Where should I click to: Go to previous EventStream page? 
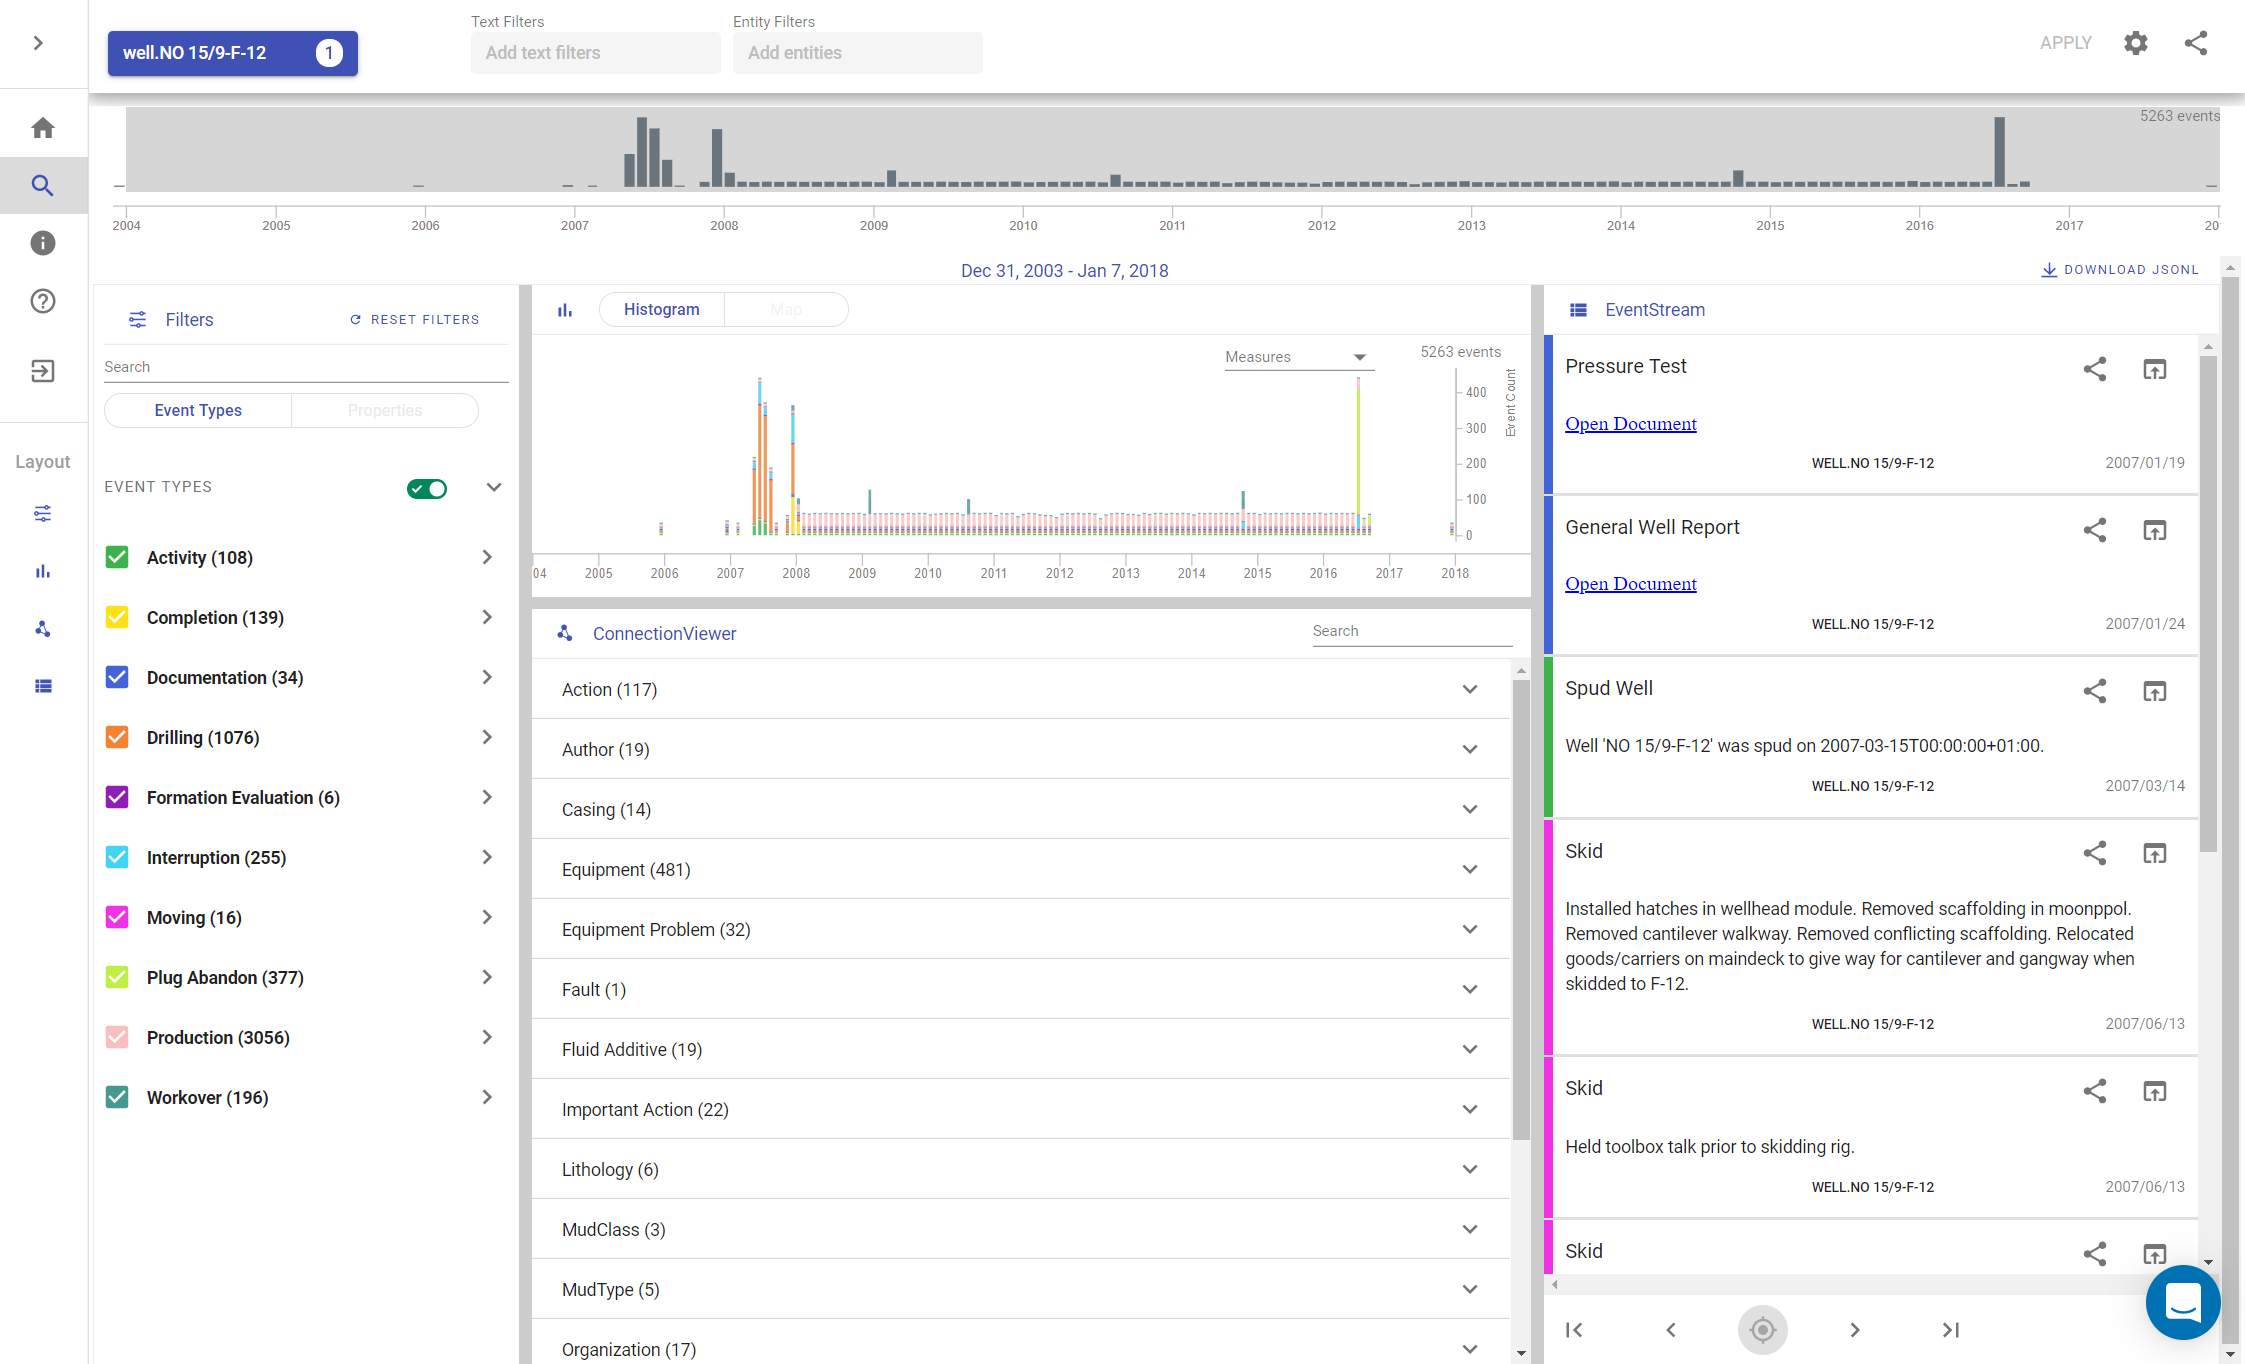point(1671,1330)
